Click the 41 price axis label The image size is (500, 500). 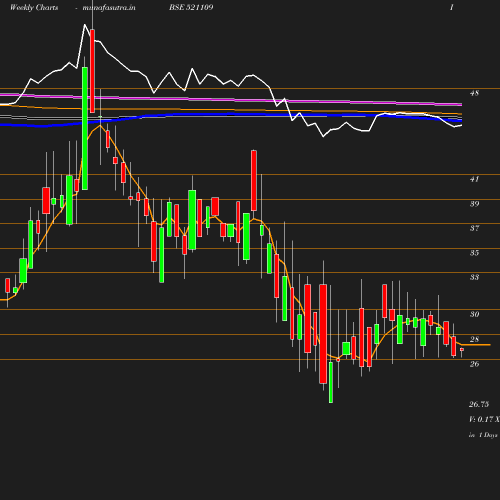(x=474, y=179)
